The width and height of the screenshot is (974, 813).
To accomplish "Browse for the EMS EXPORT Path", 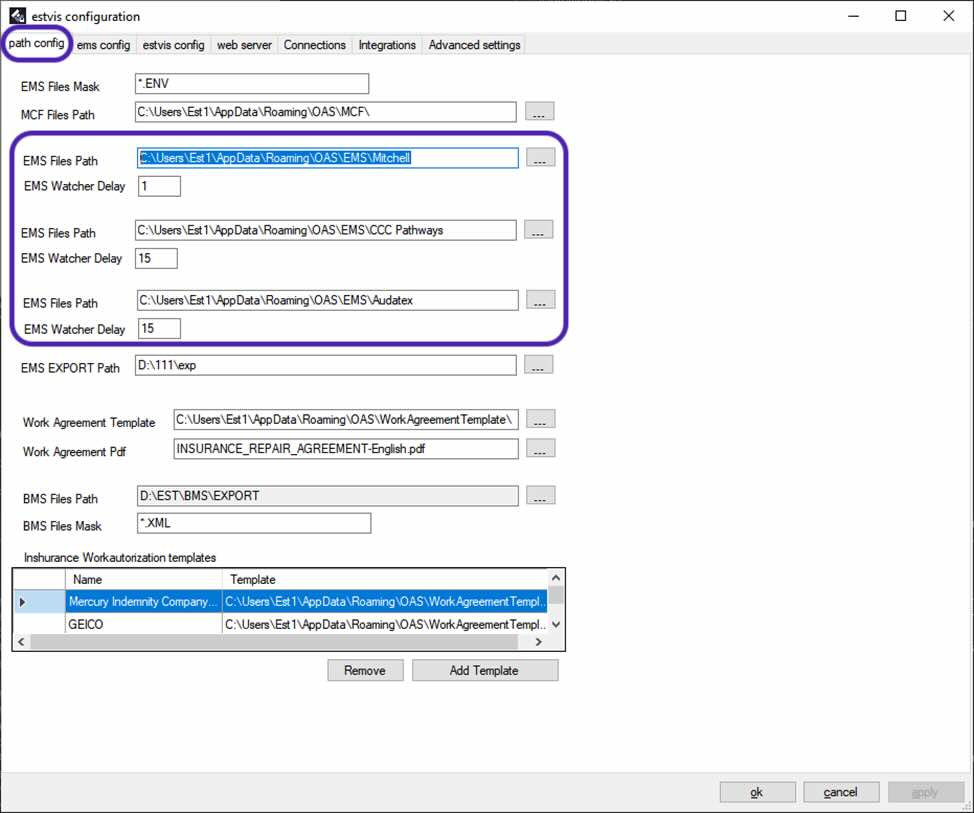I will point(539,365).
